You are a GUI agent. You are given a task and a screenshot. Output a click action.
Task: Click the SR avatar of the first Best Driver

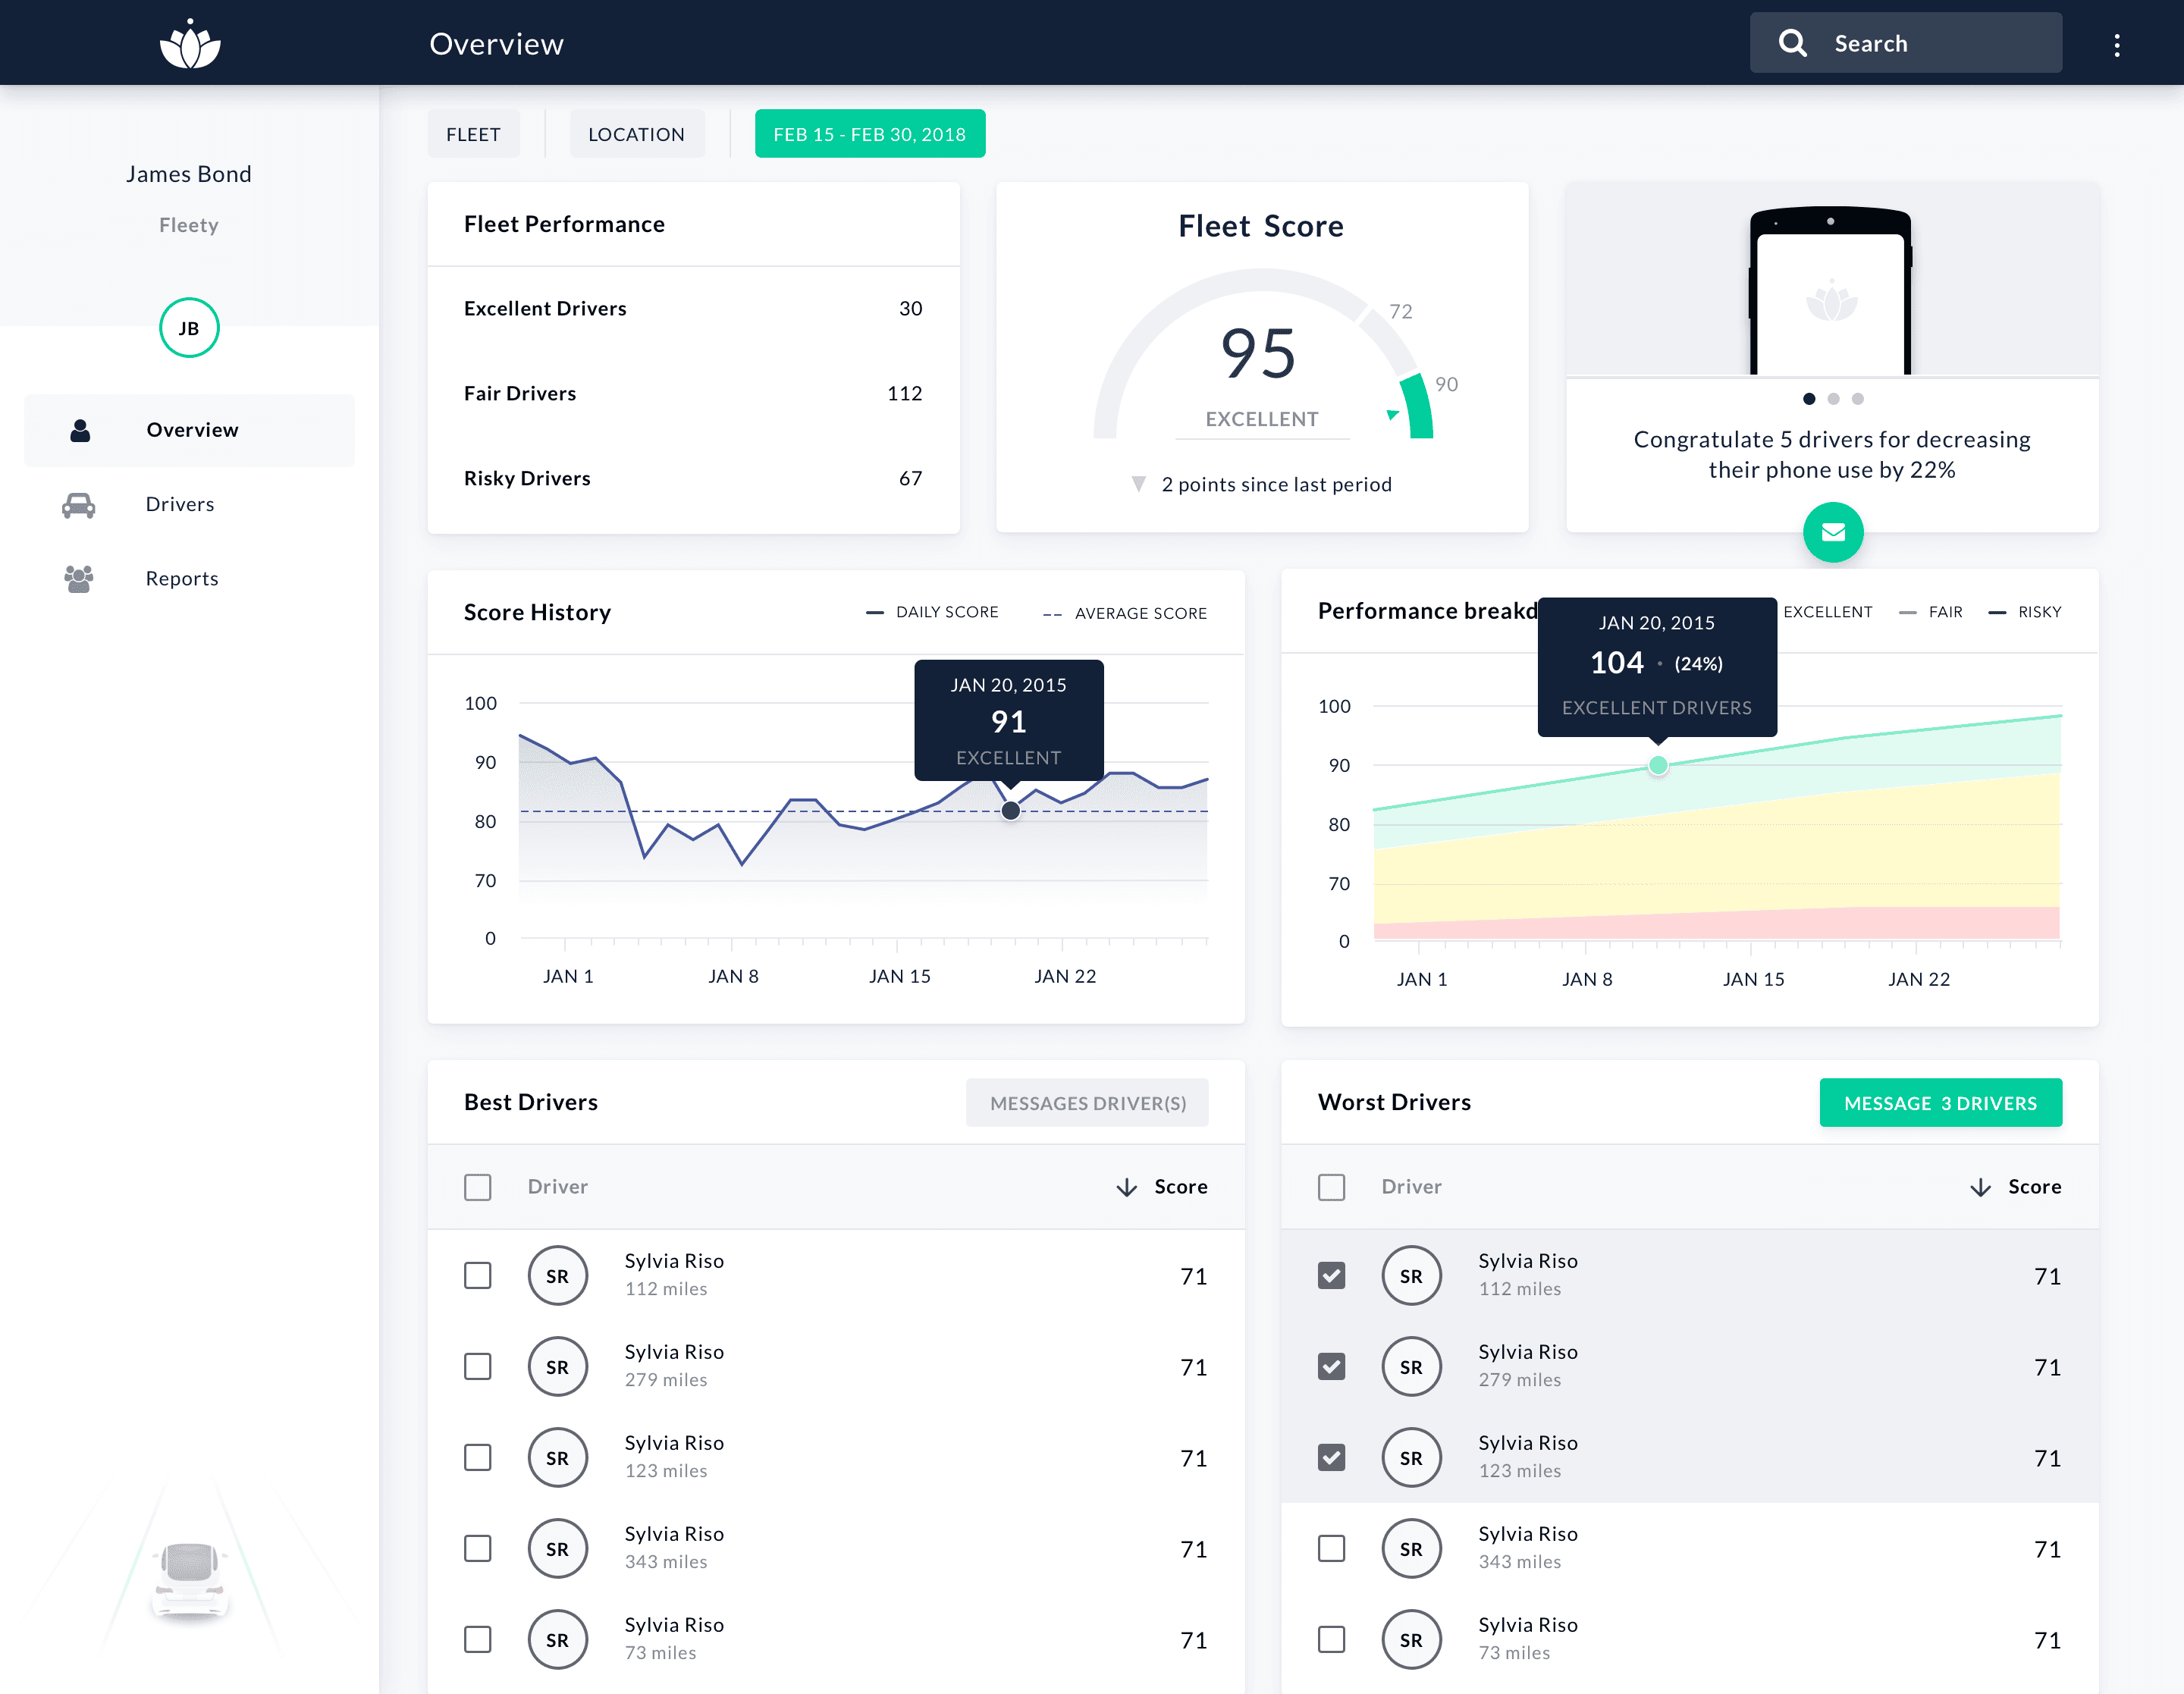[x=557, y=1275]
